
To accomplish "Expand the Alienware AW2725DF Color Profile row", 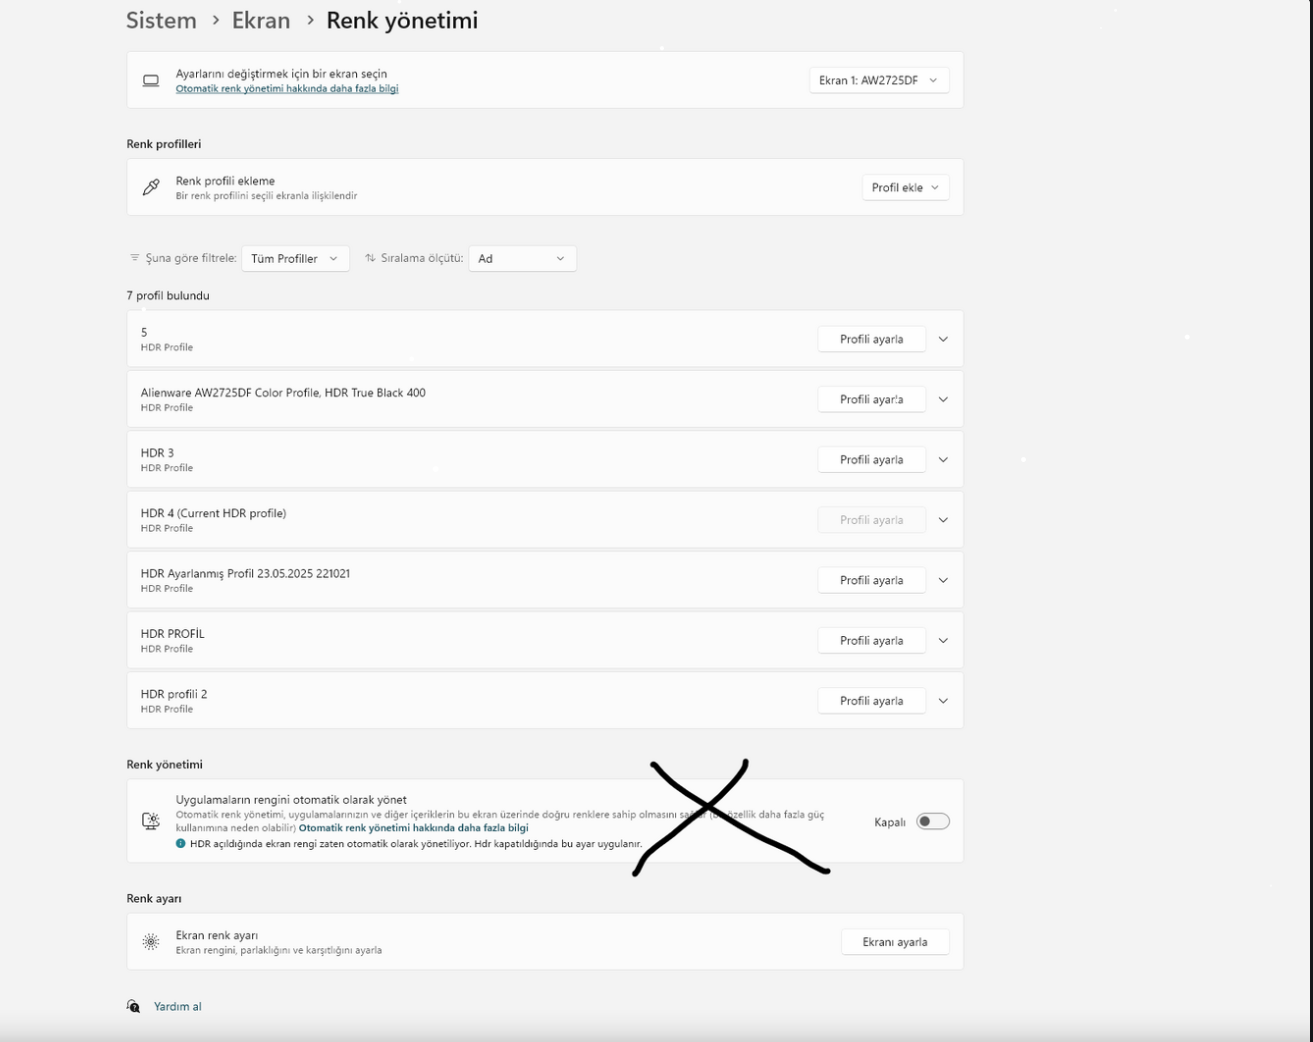I will (943, 399).
